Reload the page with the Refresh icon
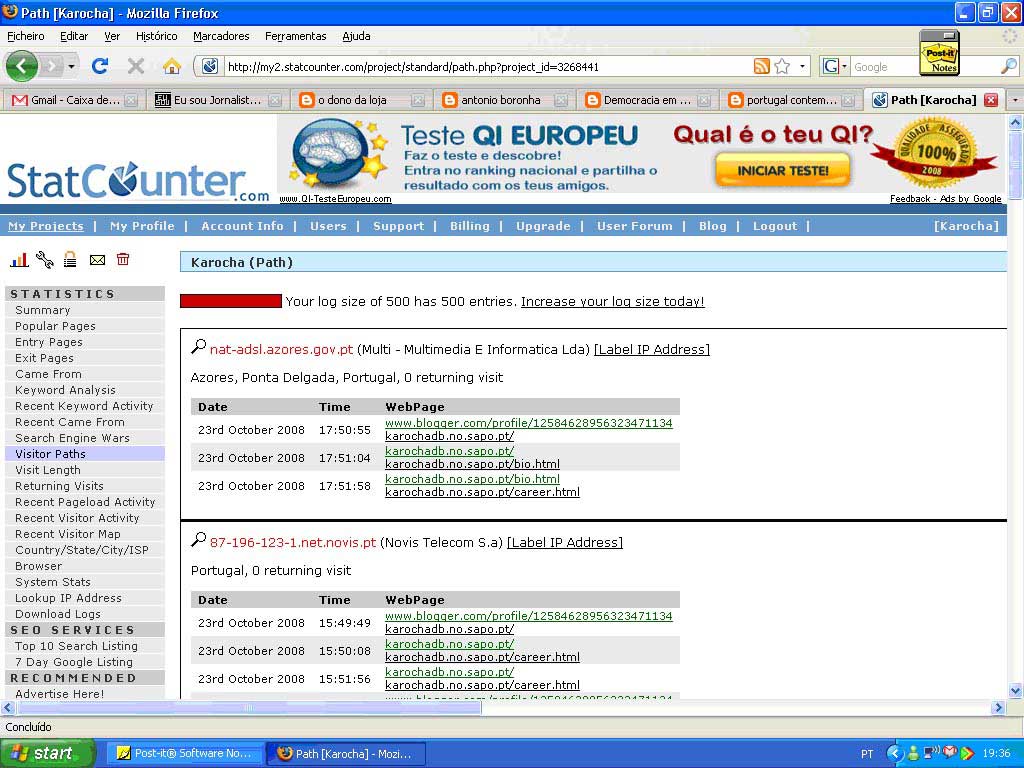 [99, 66]
